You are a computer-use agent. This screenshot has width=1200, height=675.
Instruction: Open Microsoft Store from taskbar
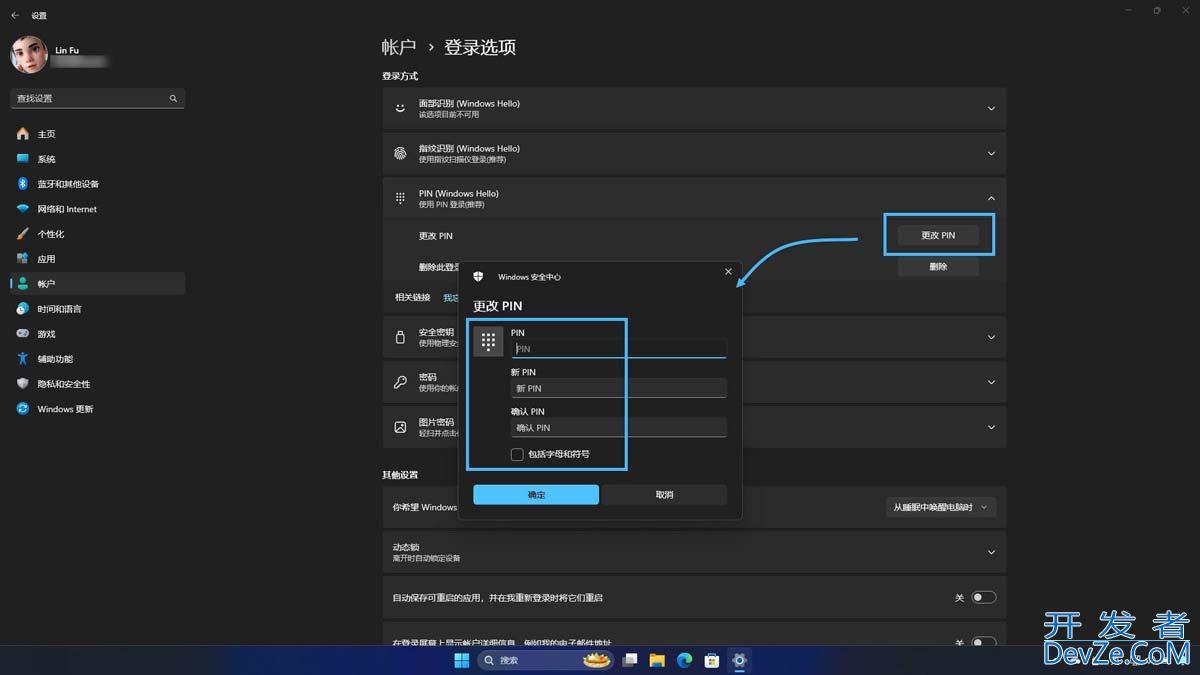(x=712, y=660)
